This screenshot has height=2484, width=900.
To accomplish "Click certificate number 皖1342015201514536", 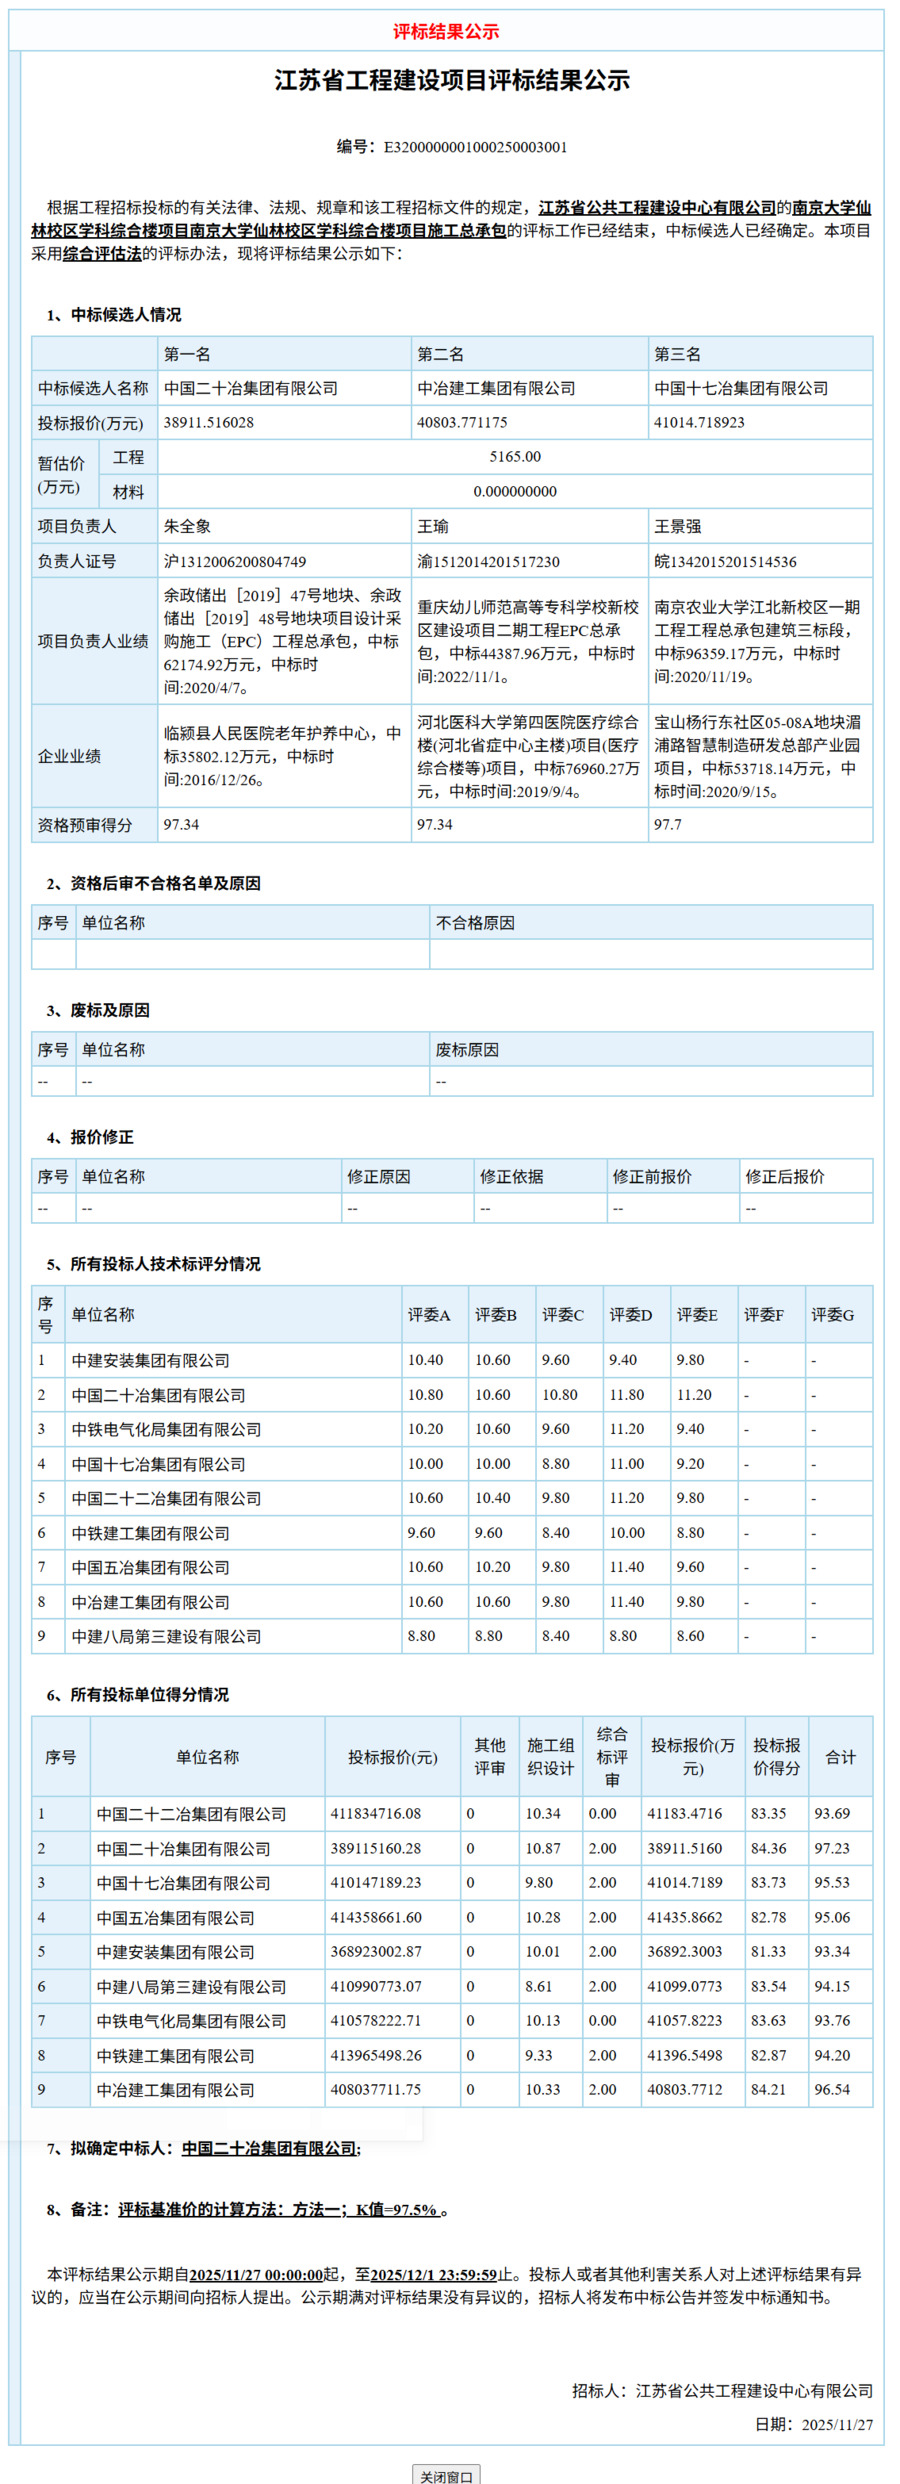I will coord(725,562).
